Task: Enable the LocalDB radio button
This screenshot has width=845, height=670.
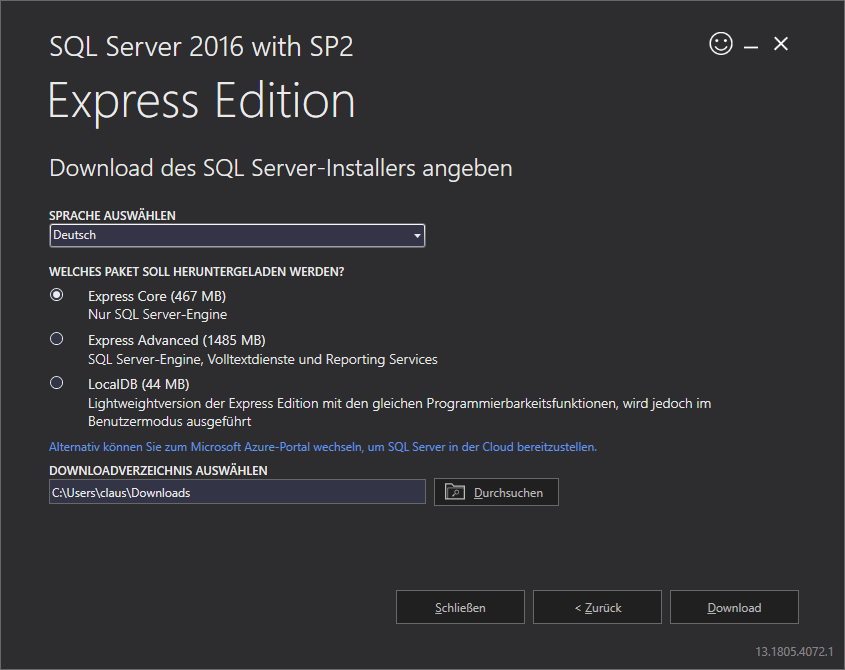Action: click(x=57, y=383)
